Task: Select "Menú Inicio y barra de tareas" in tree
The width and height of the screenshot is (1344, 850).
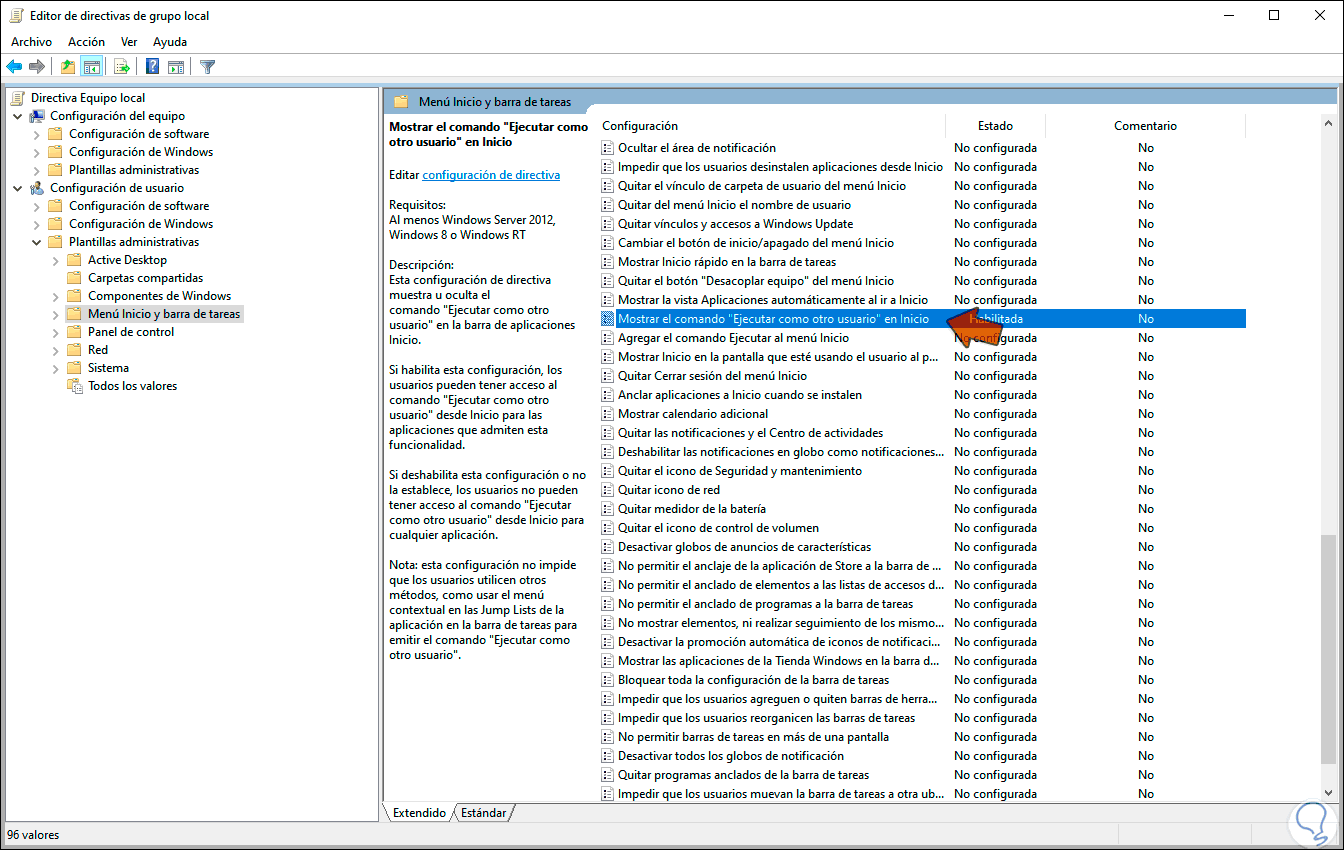Action: 164,314
